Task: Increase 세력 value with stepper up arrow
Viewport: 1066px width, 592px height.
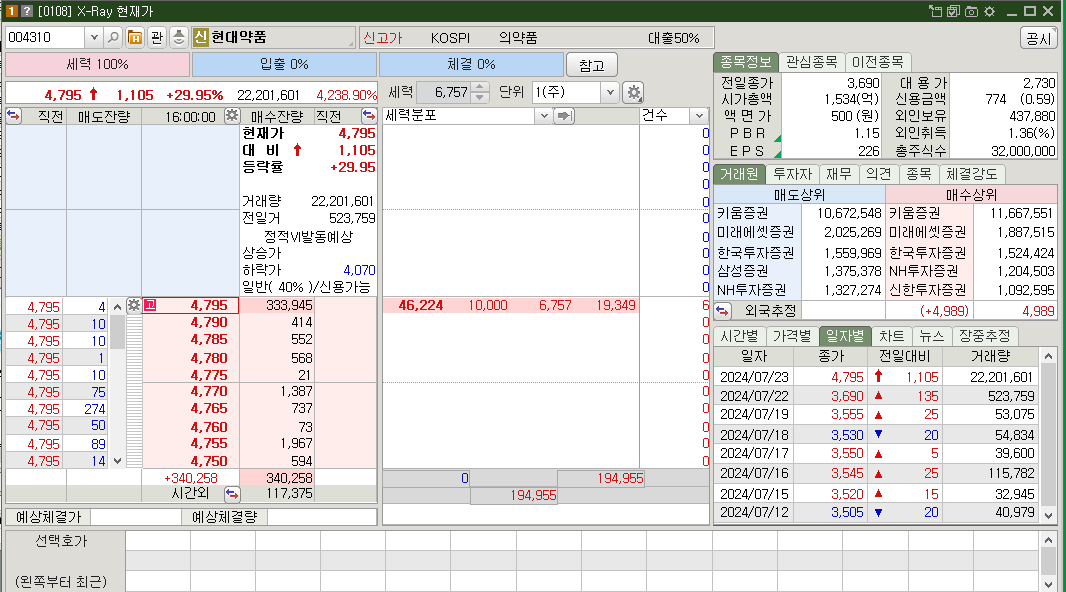Action: pyautogui.click(x=479, y=87)
